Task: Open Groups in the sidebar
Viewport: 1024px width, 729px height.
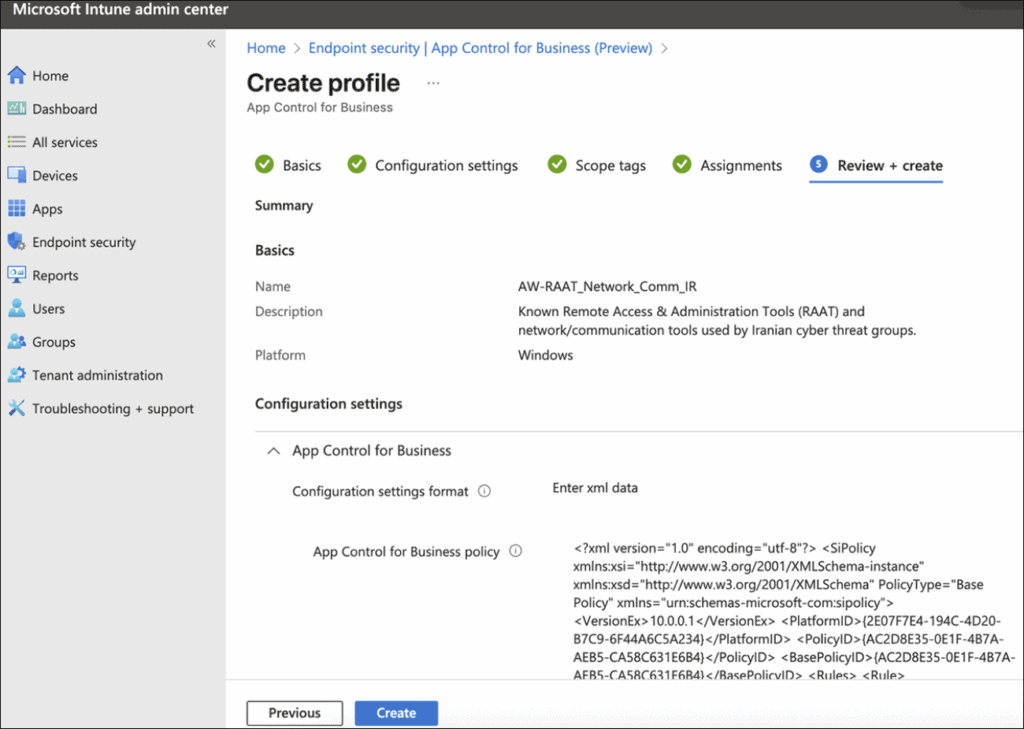Action: (x=54, y=342)
